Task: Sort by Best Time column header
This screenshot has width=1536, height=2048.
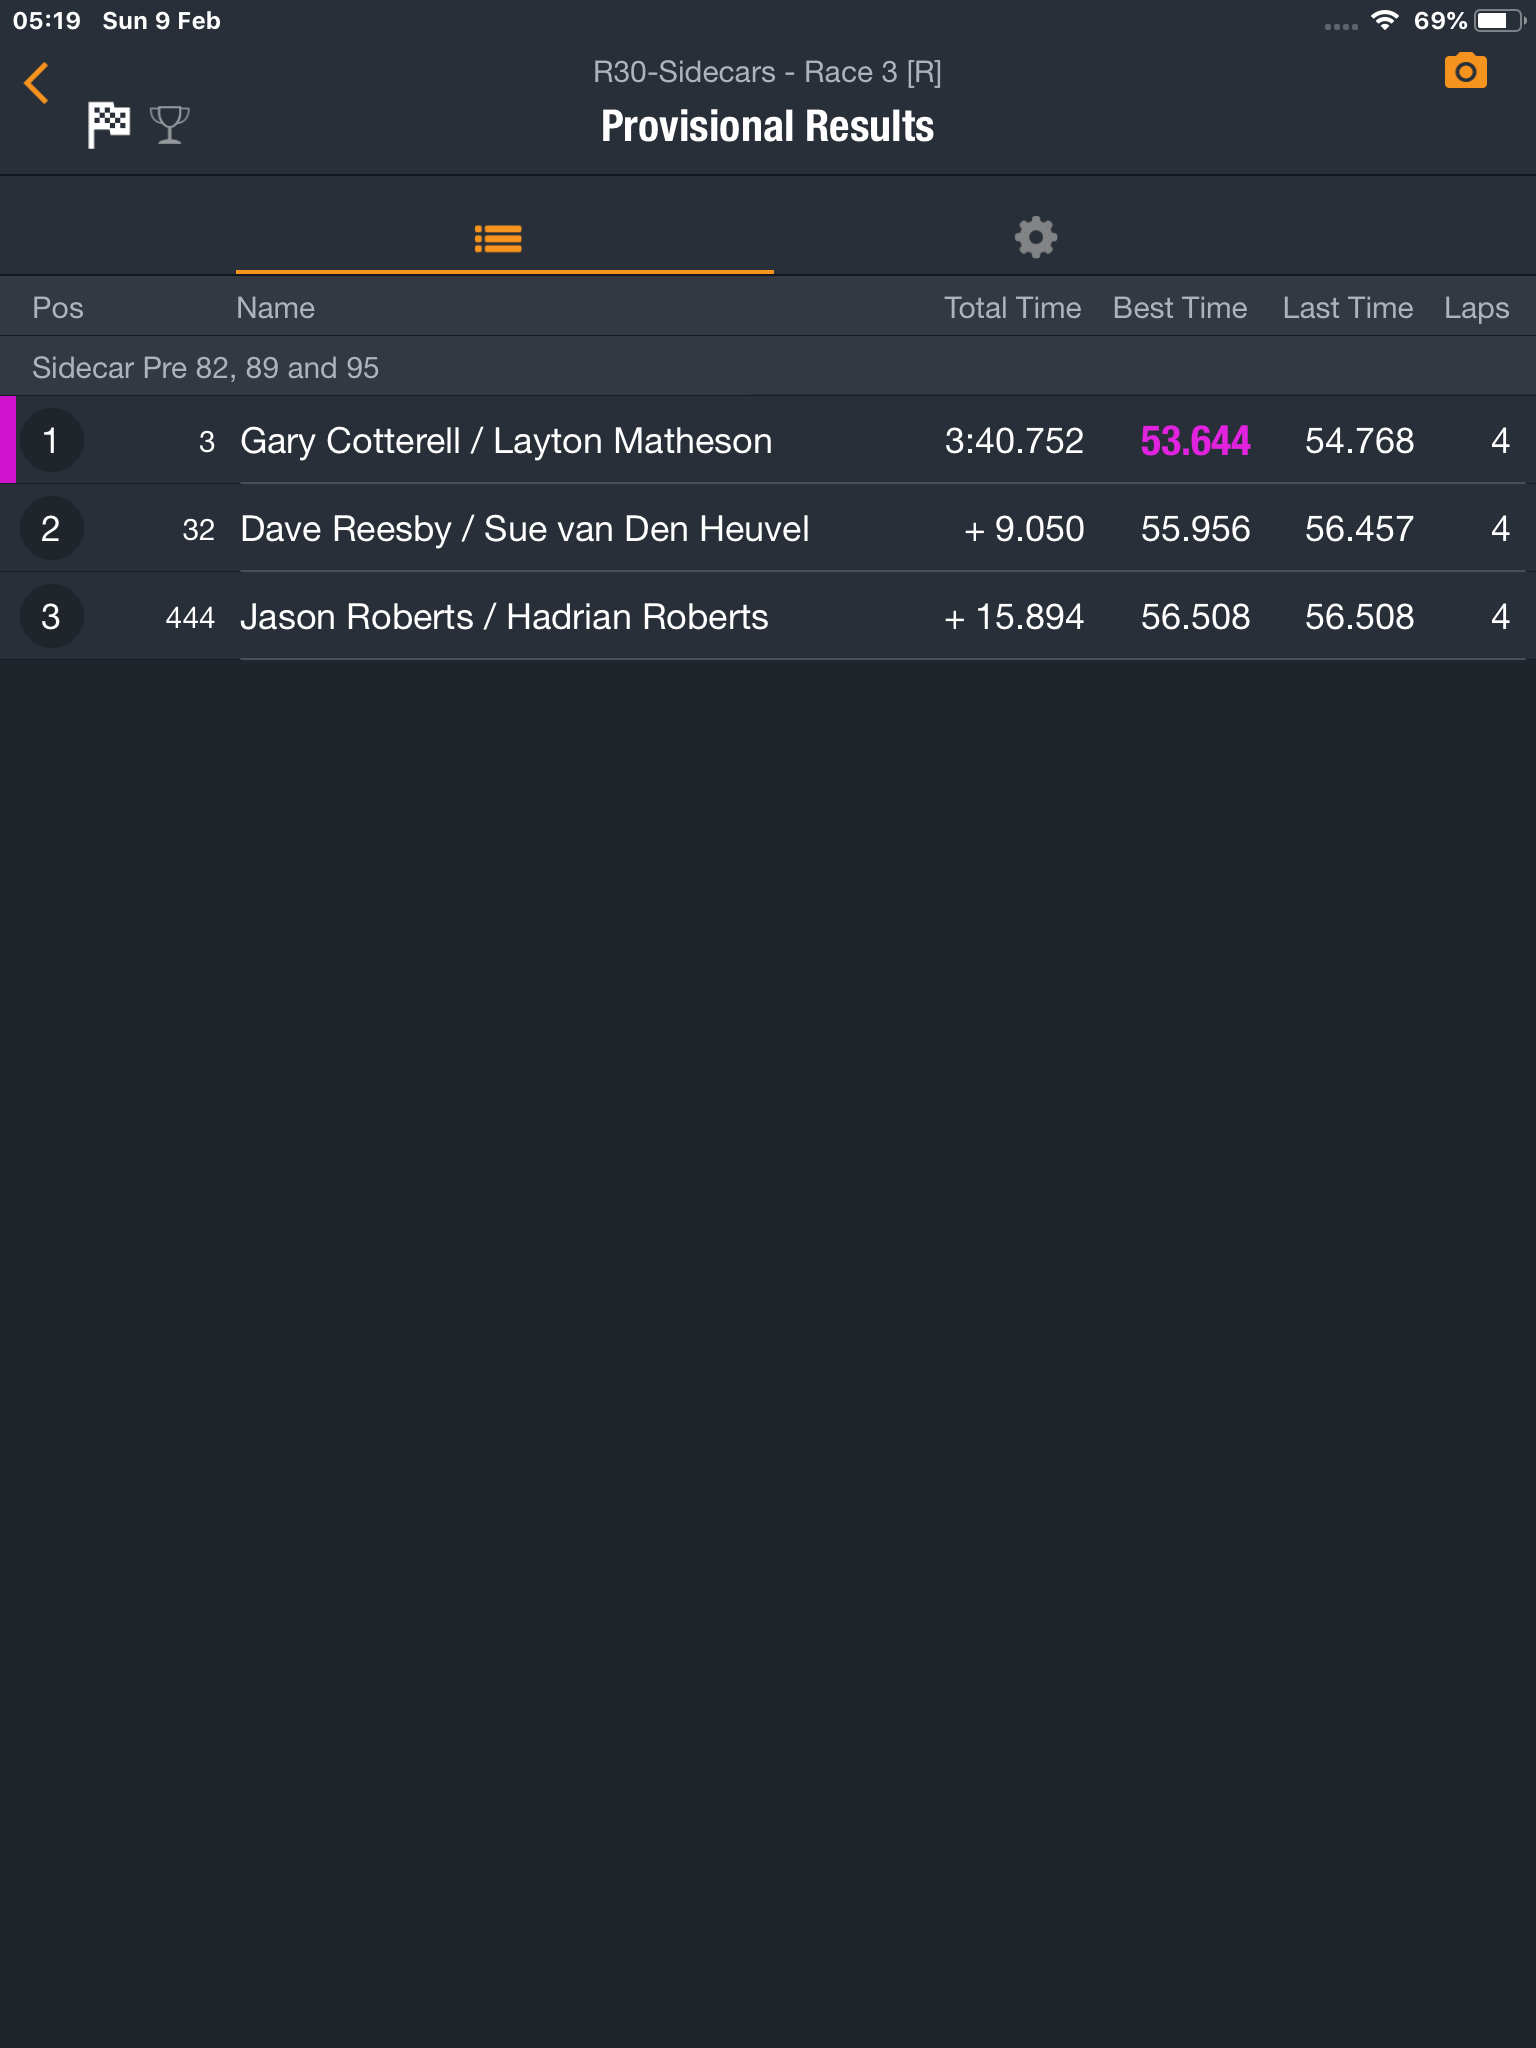Action: (1180, 308)
